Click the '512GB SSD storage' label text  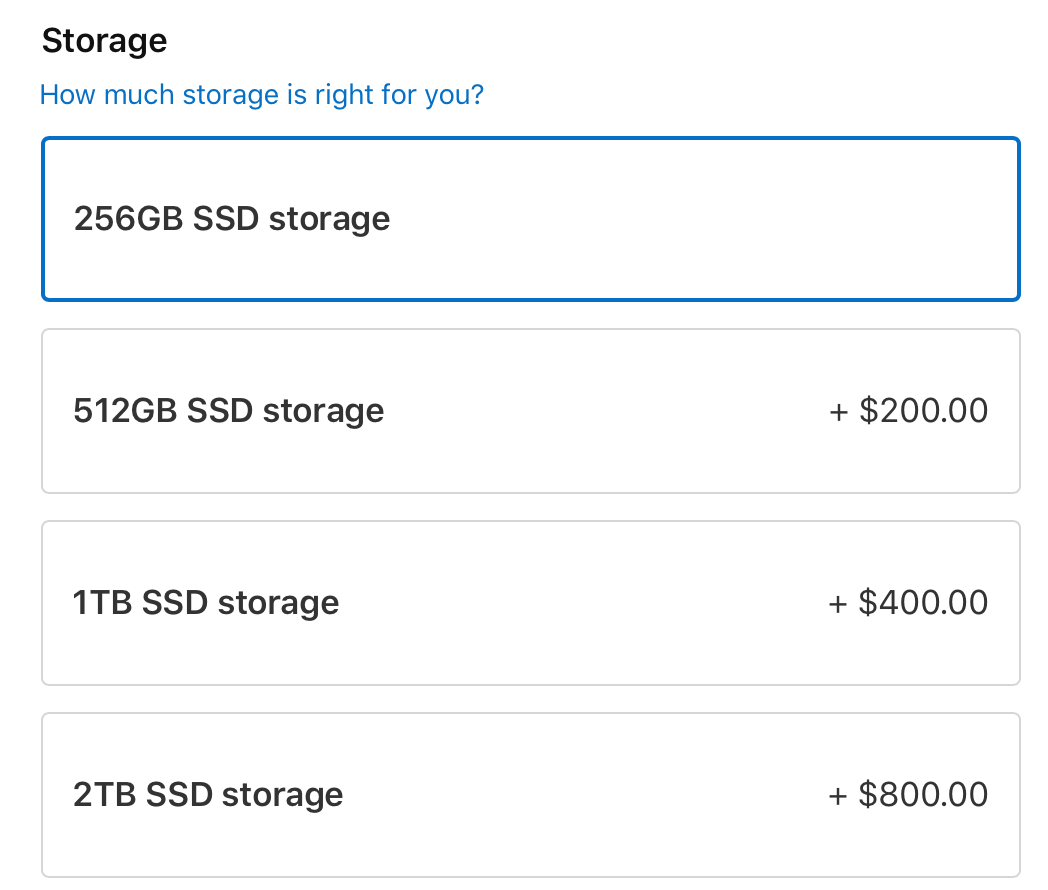click(229, 411)
